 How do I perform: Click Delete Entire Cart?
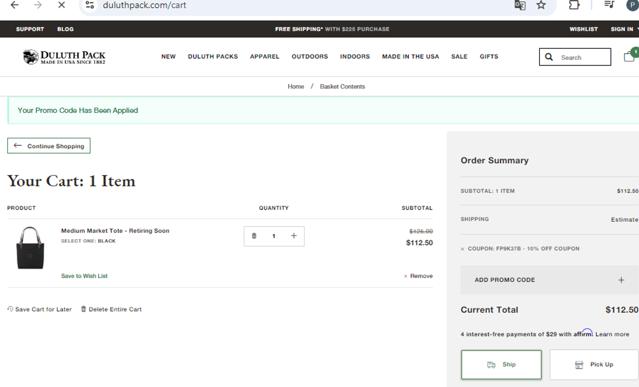click(x=111, y=309)
